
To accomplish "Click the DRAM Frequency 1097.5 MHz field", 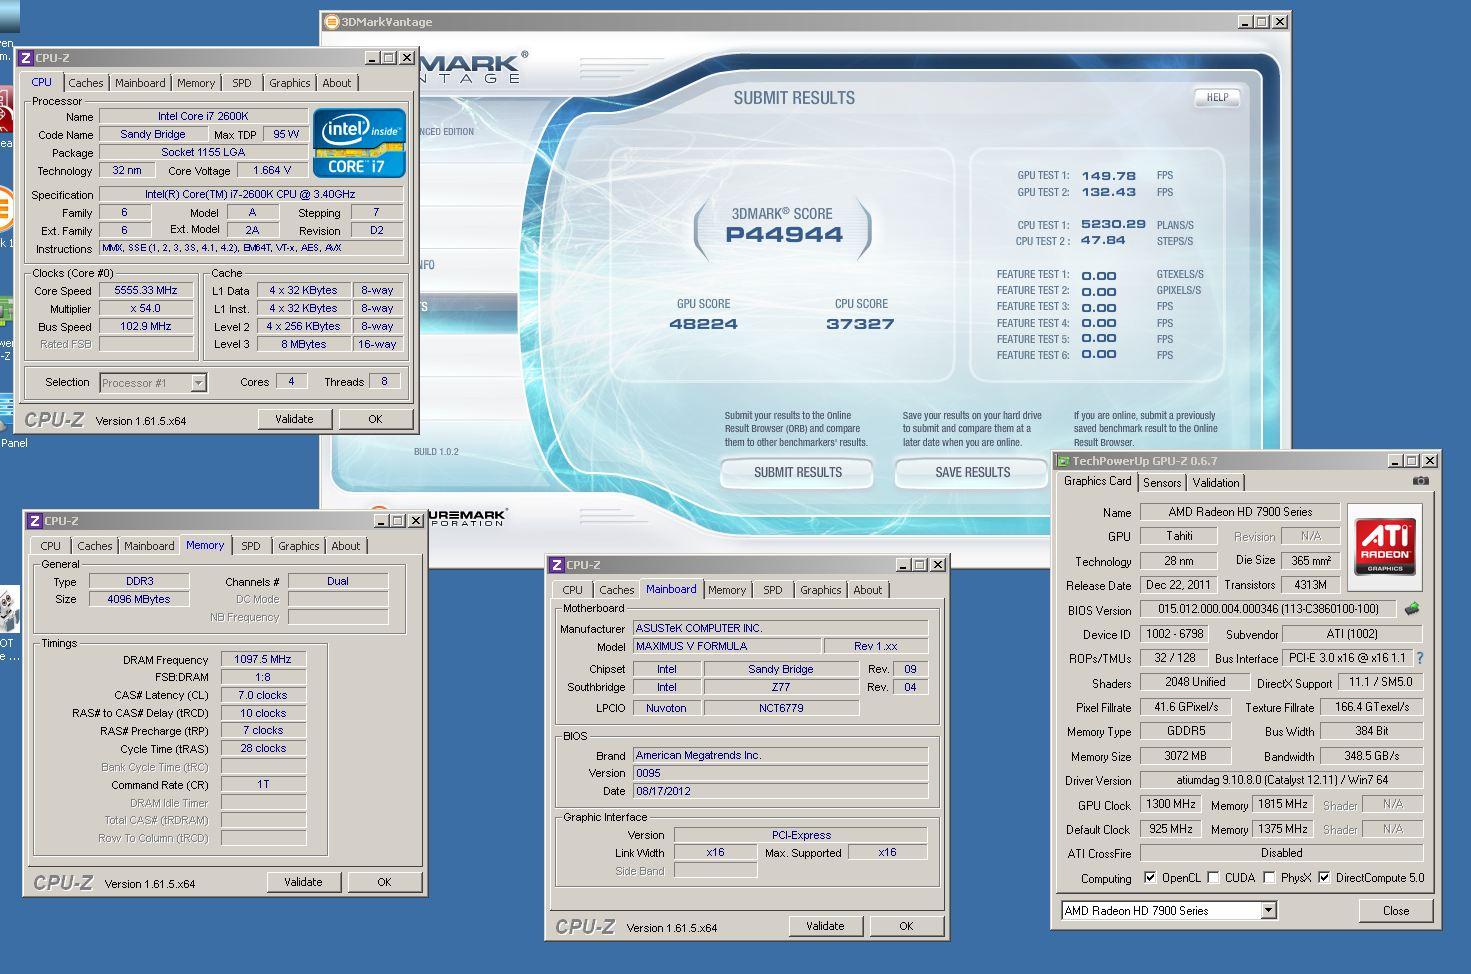I will (x=263, y=660).
